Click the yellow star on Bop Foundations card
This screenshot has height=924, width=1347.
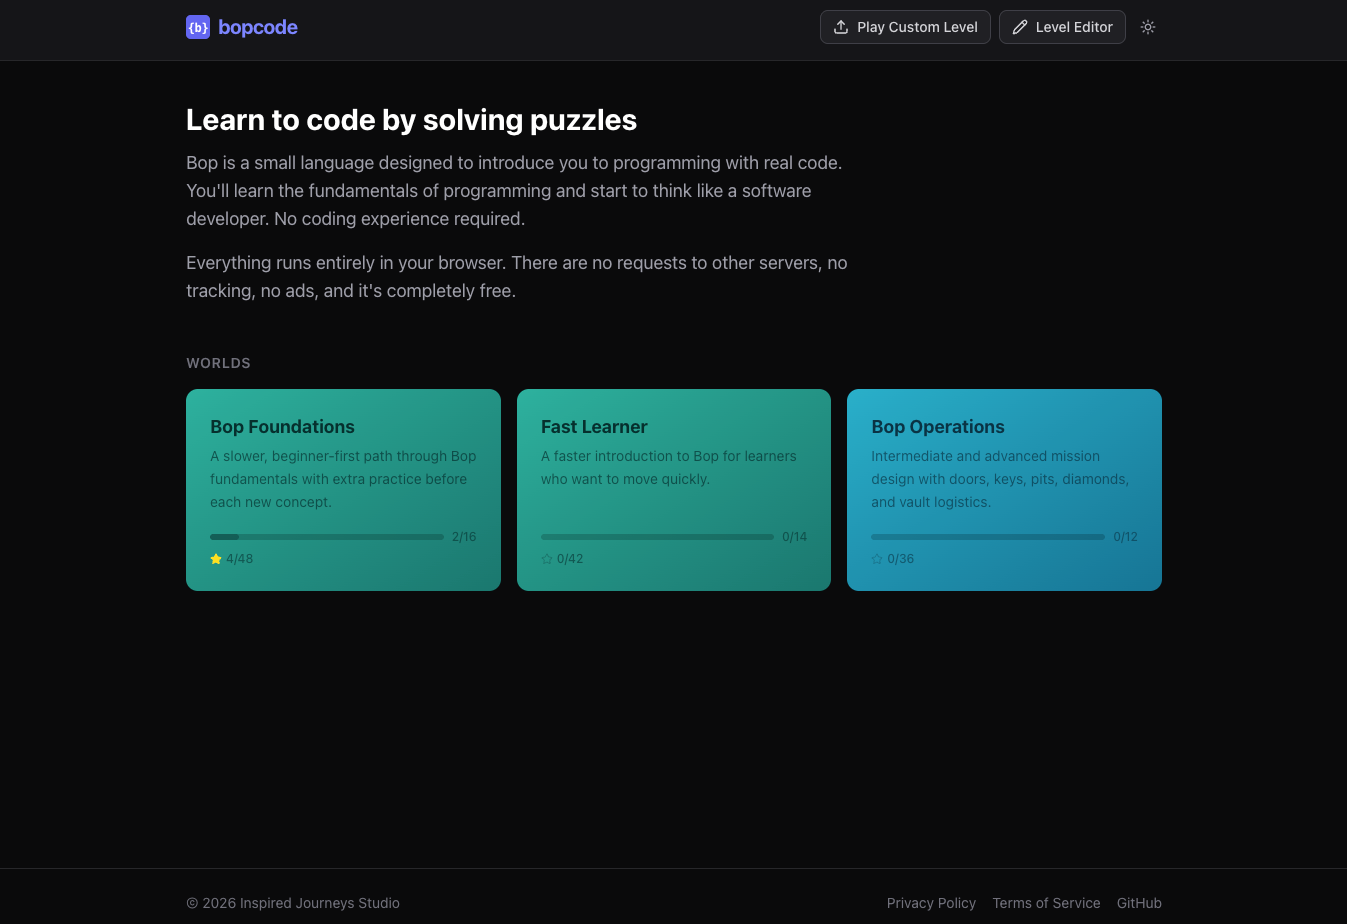(x=216, y=559)
